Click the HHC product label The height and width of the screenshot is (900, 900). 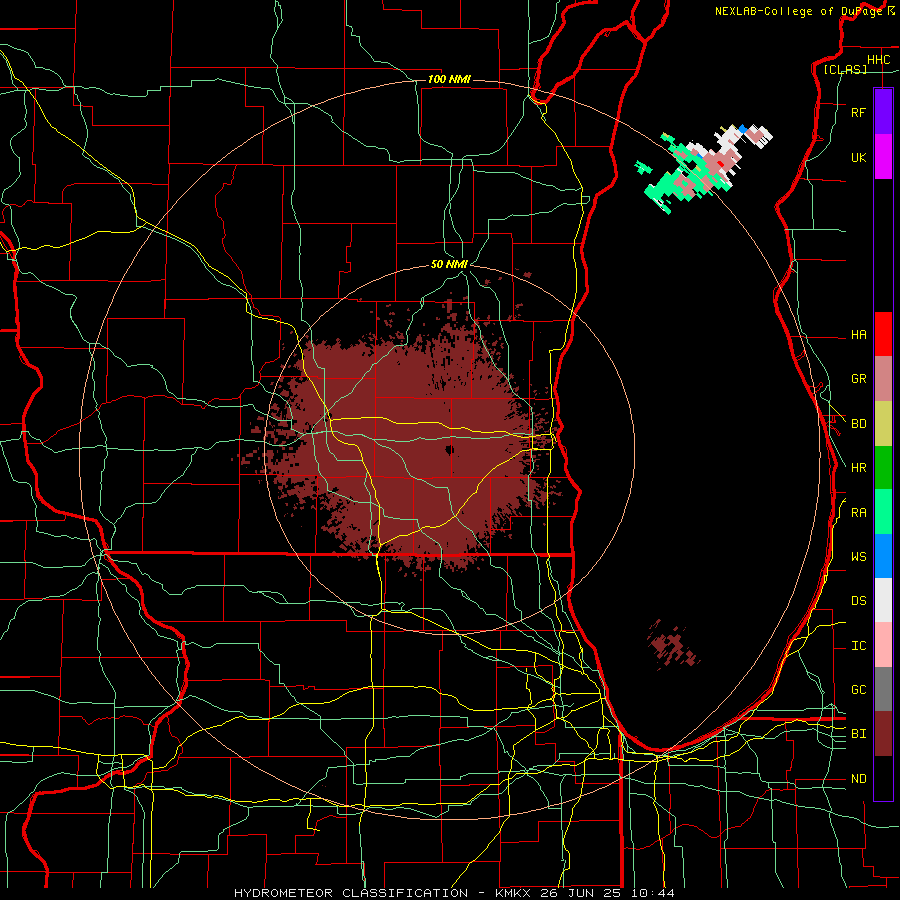click(x=878, y=60)
